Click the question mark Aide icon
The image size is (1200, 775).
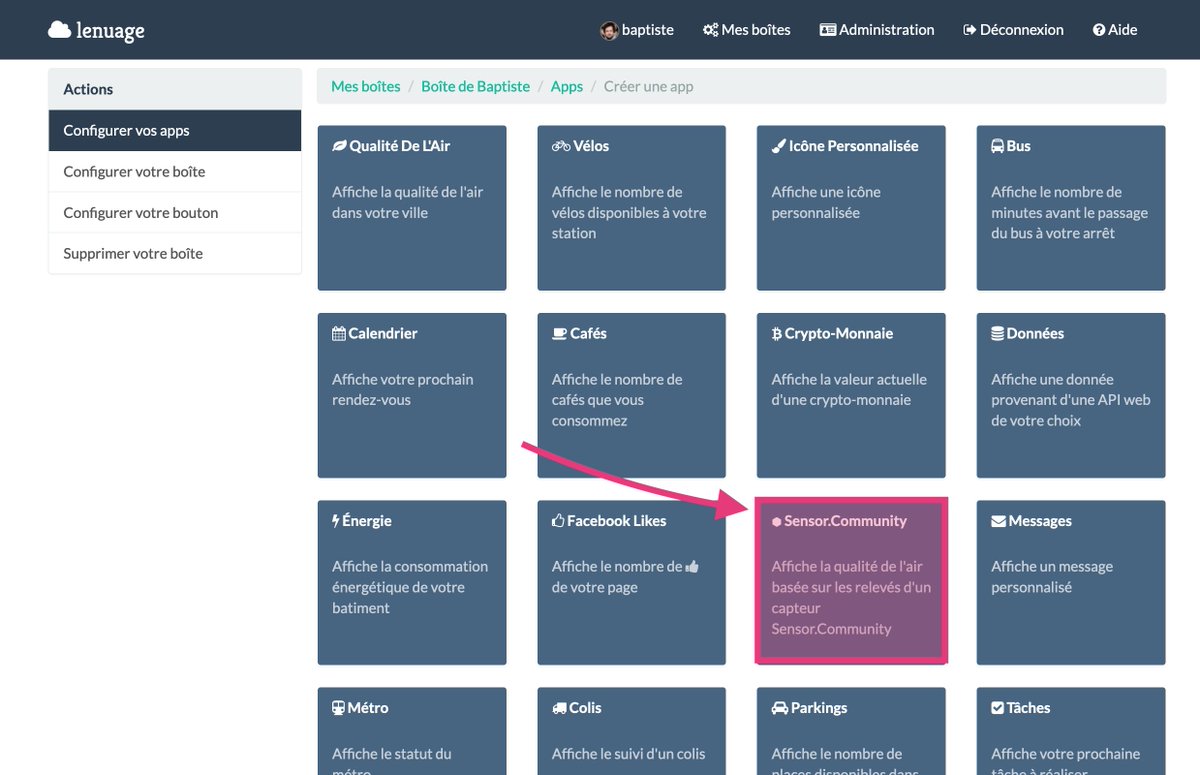pos(1099,30)
